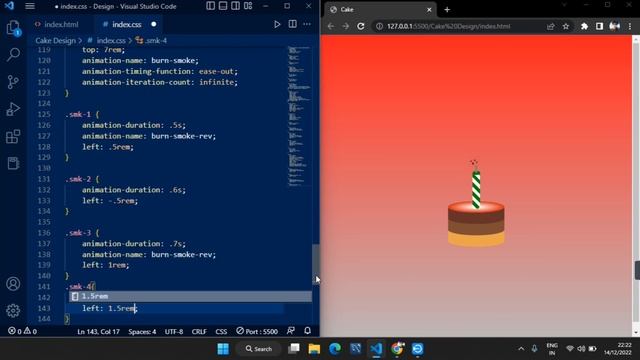Open the Windows Start menu
This screenshot has width=640, height=360.
click(x=223, y=349)
